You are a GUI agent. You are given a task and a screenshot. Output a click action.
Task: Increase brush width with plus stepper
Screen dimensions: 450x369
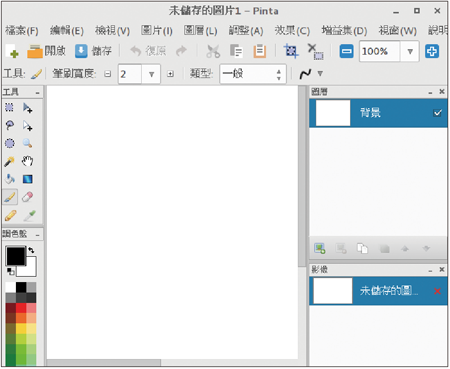(170, 74)
